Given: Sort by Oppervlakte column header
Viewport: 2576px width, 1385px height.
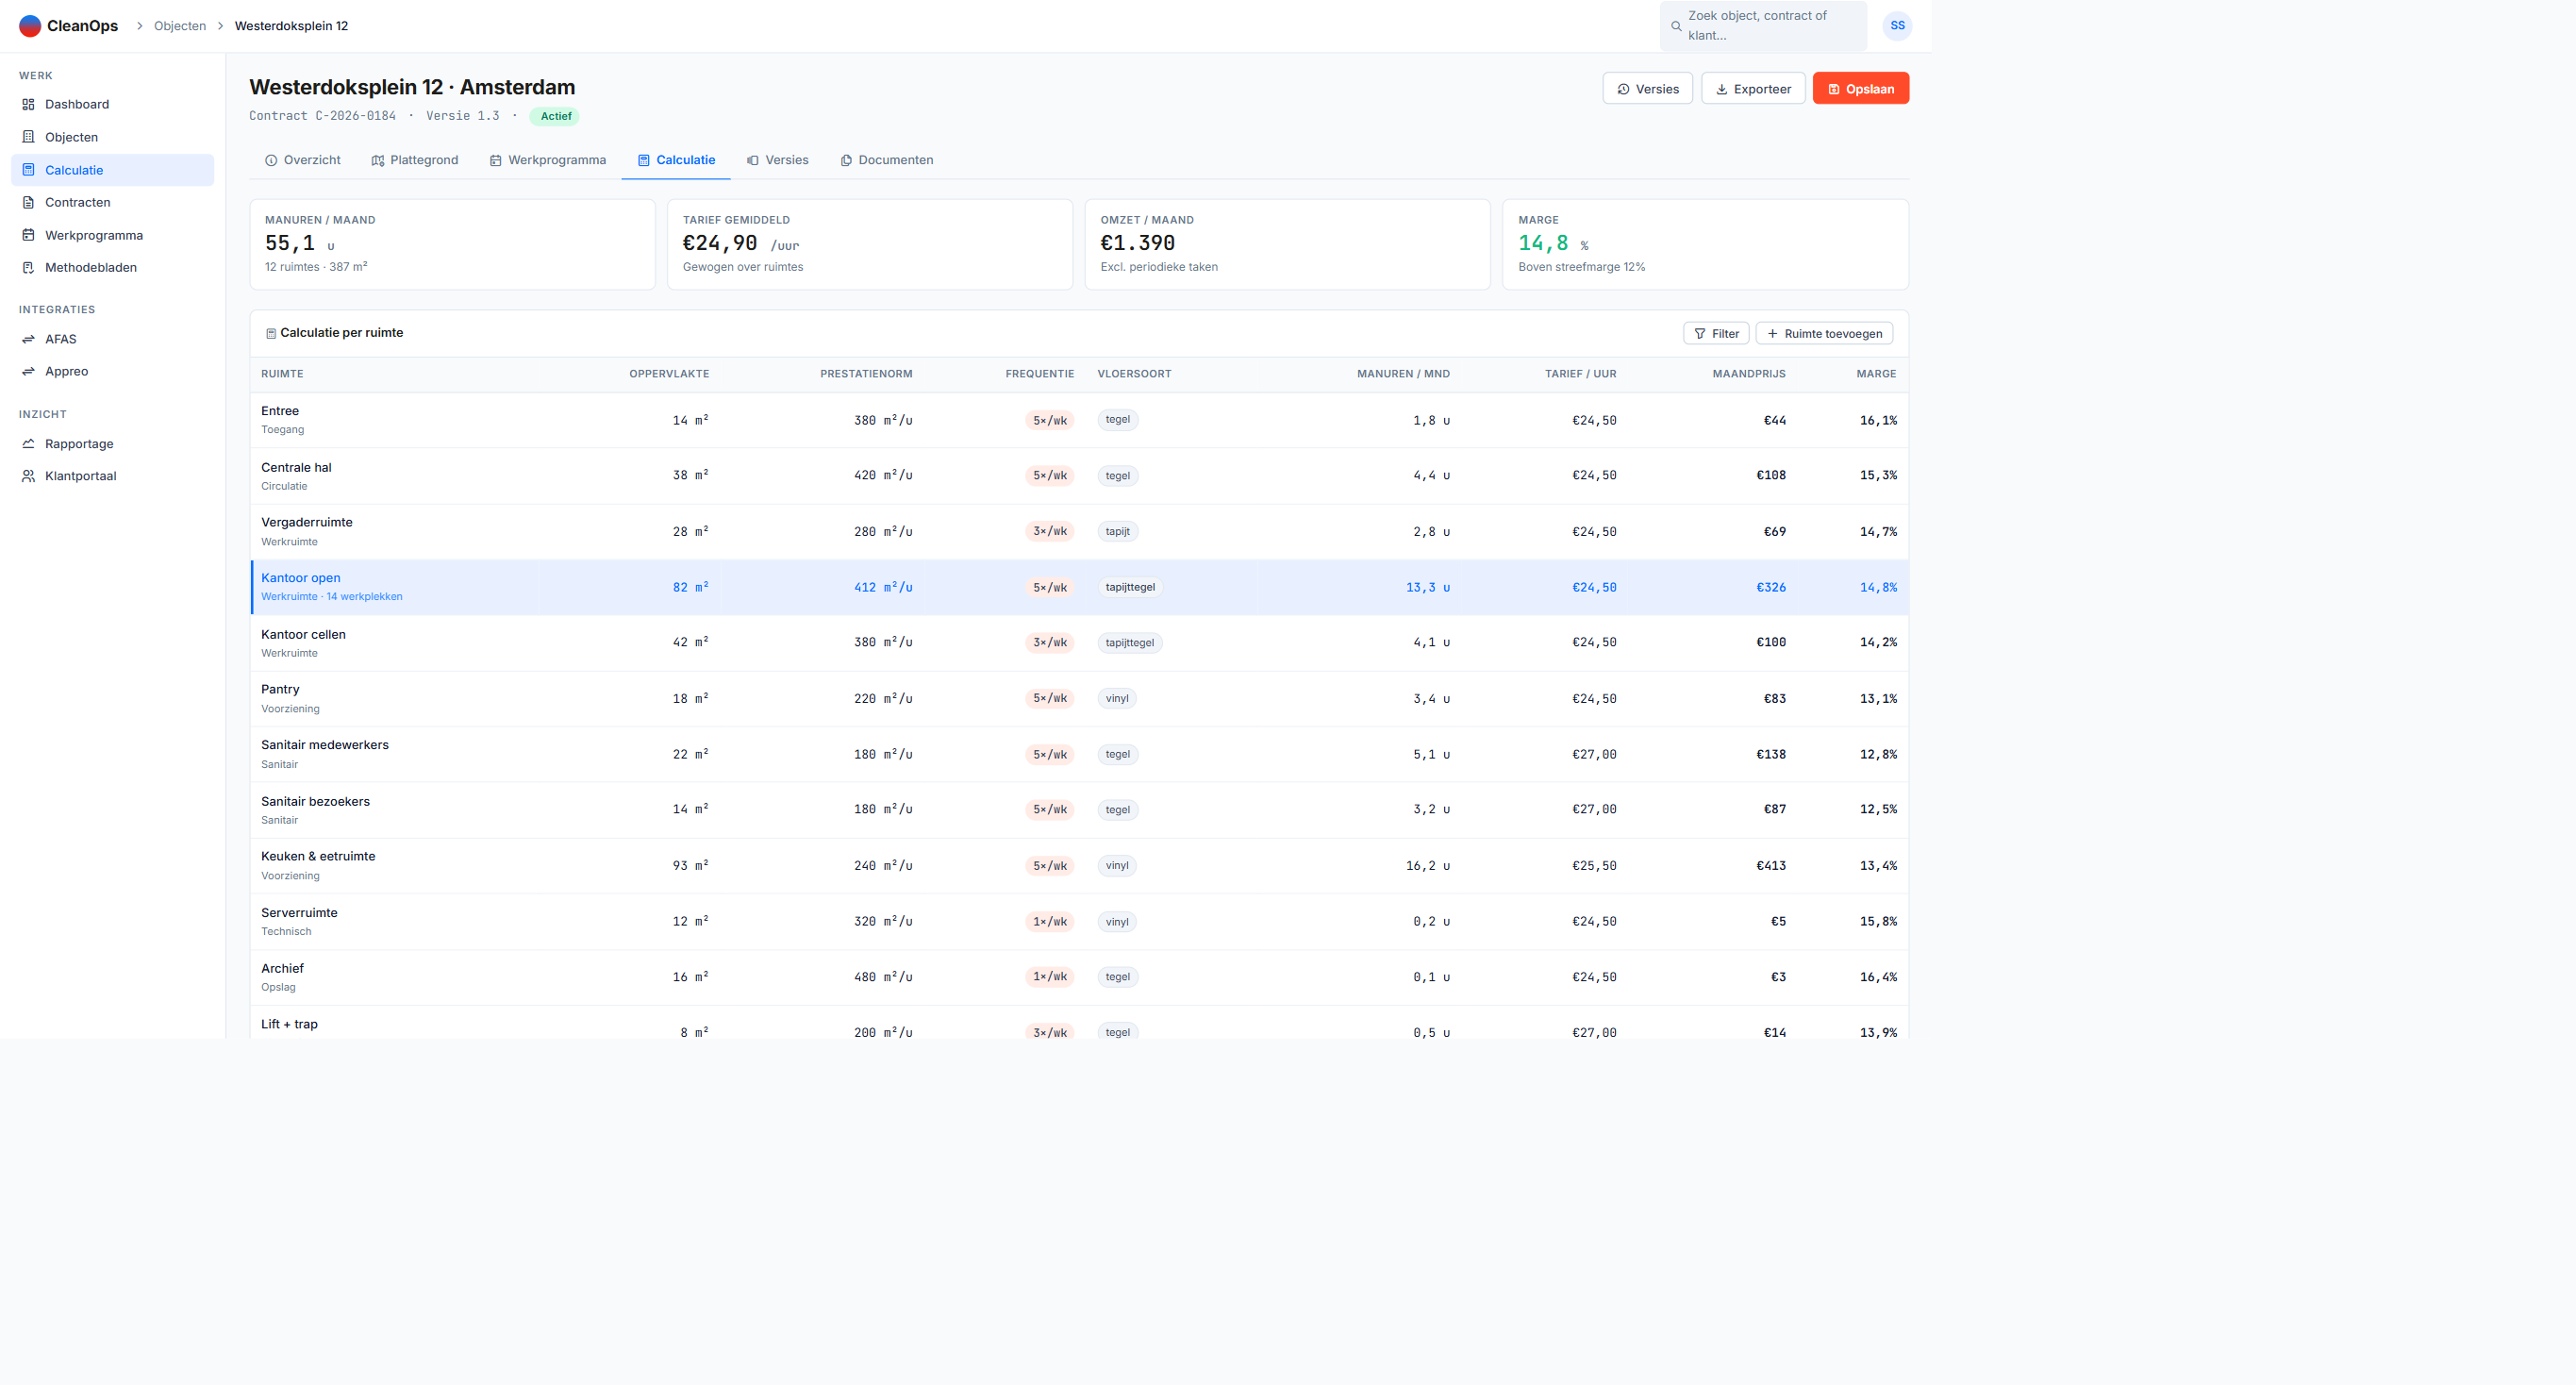Looking at the screenshot, I should tap(669, 374).
